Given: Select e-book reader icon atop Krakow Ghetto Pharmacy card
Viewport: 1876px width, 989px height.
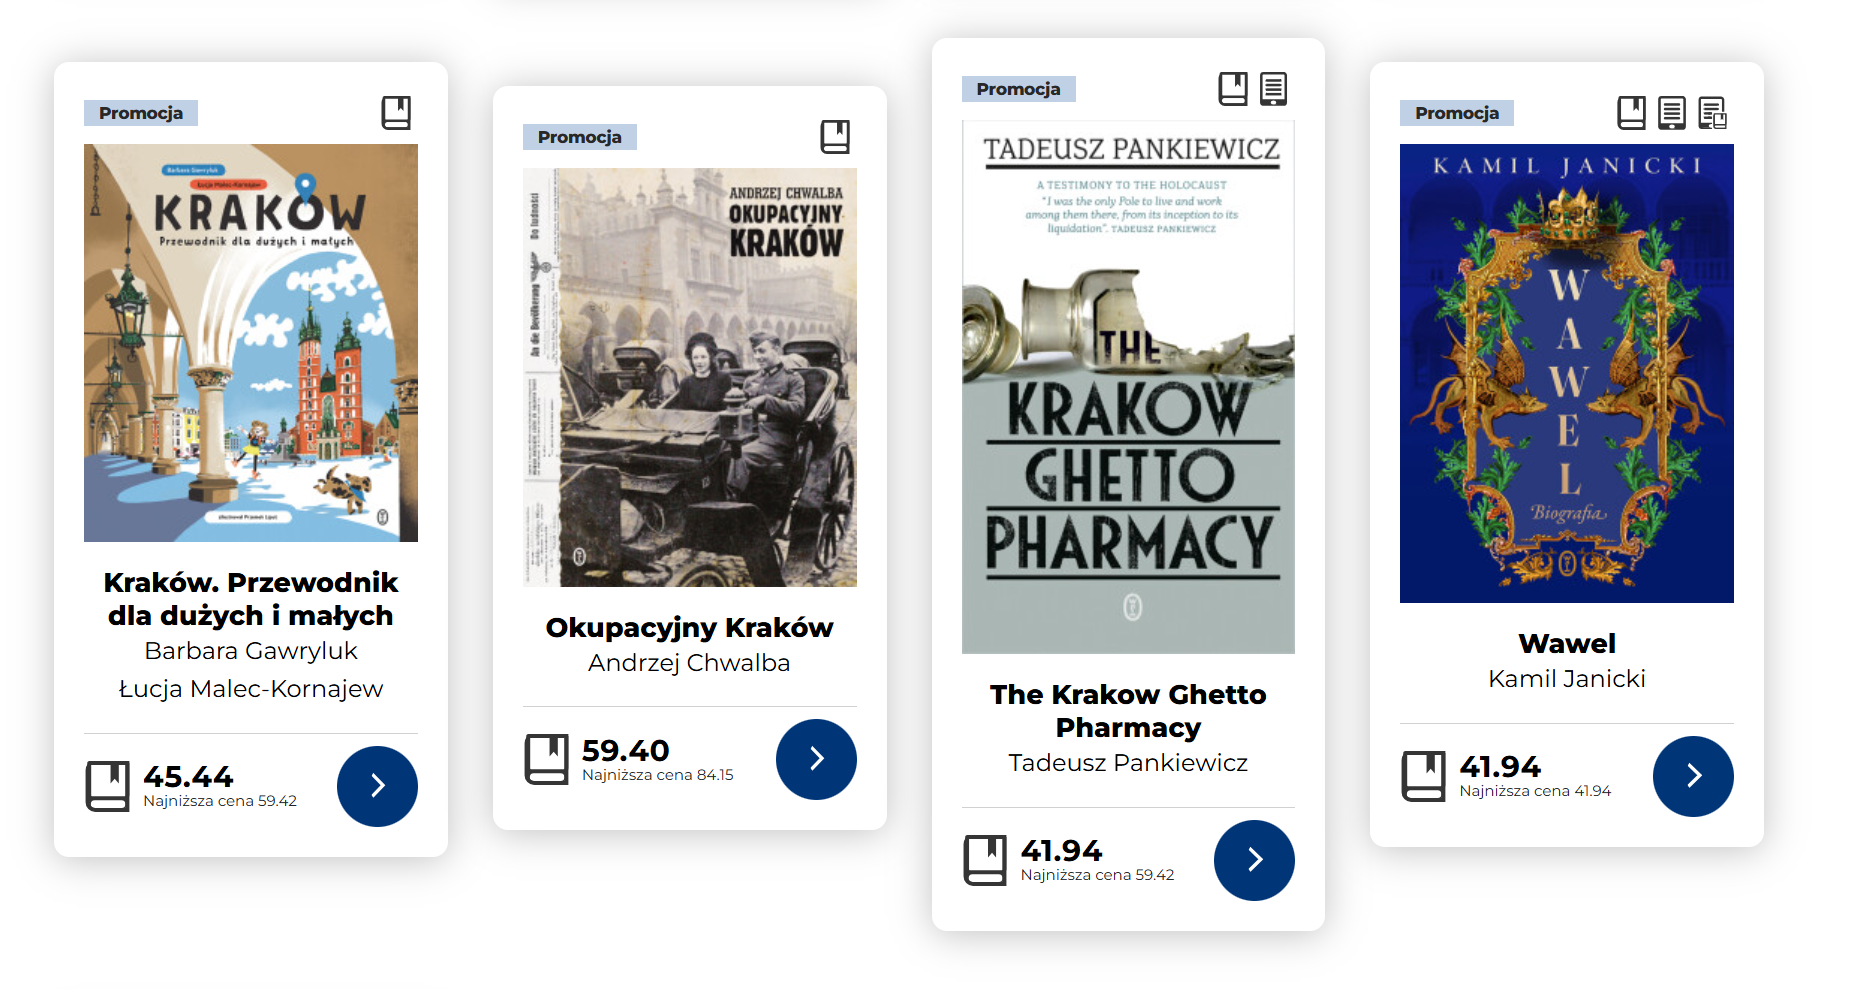Looking at the screenshot, I should 1273,89.
